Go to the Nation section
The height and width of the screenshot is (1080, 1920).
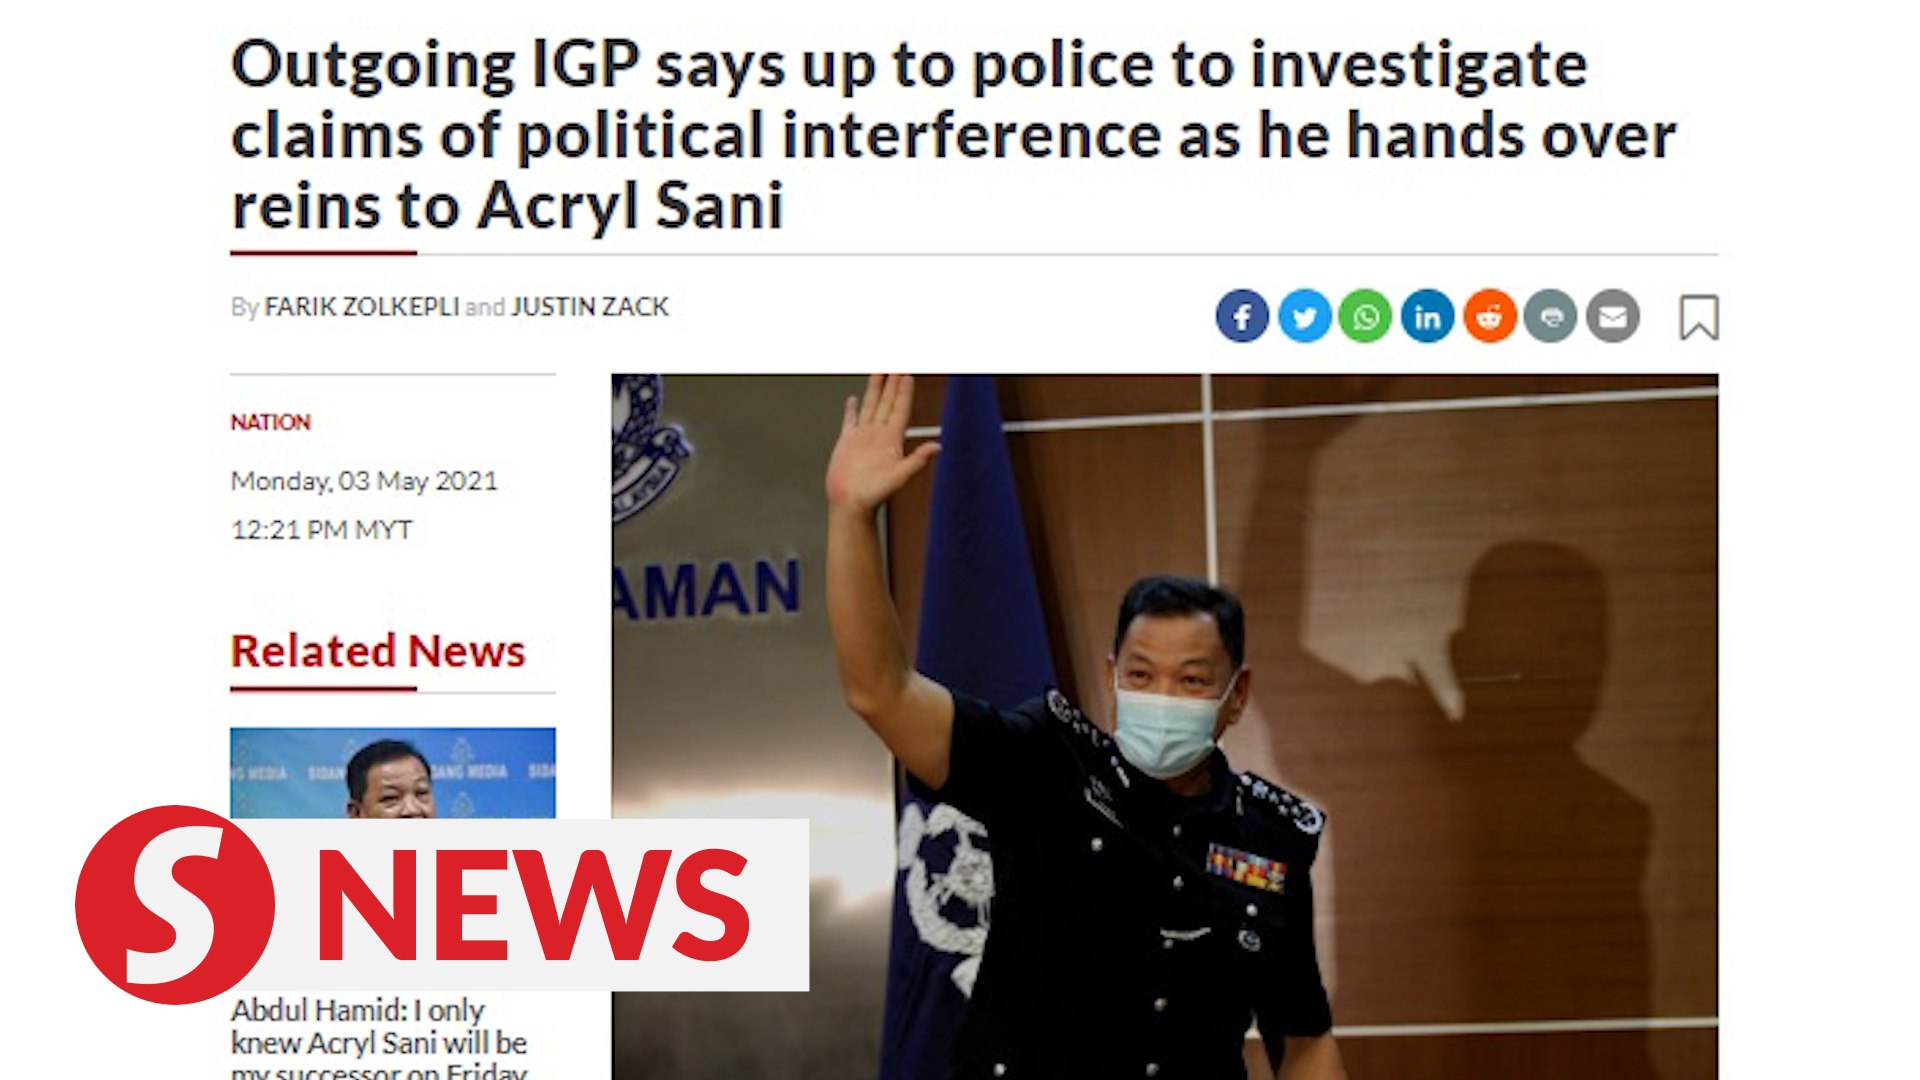point(270,422)
